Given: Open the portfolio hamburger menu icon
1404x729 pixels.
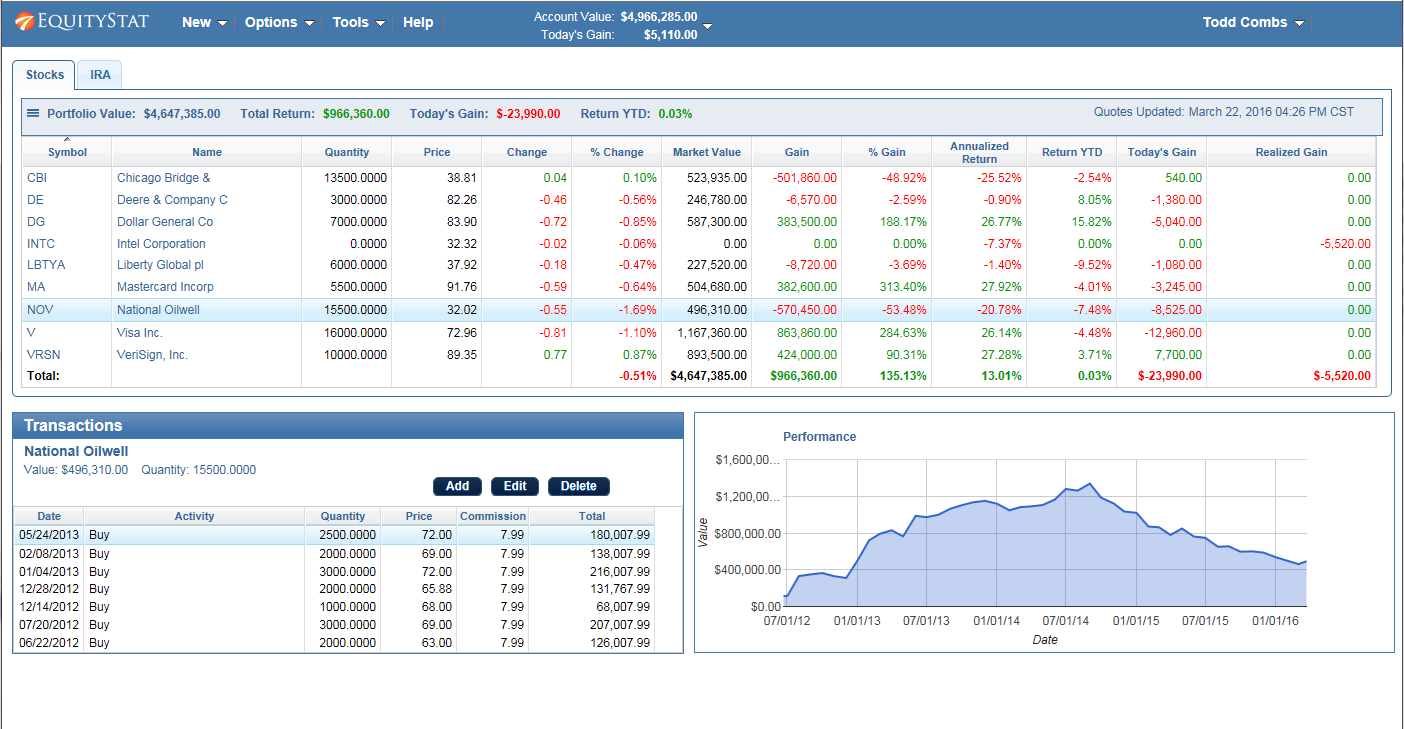Looking at the screenshot, I should 33,113.
